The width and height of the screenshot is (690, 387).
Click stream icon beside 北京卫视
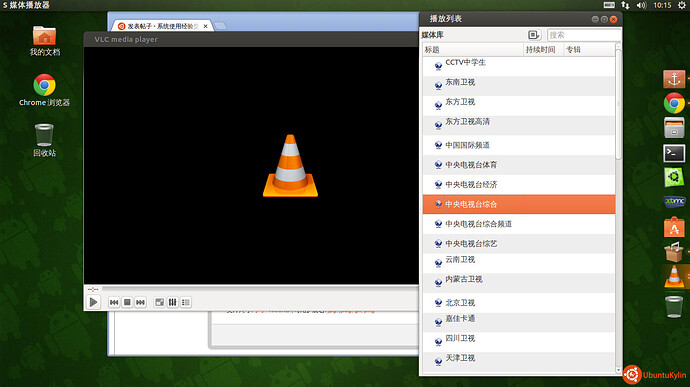[438, 302]
